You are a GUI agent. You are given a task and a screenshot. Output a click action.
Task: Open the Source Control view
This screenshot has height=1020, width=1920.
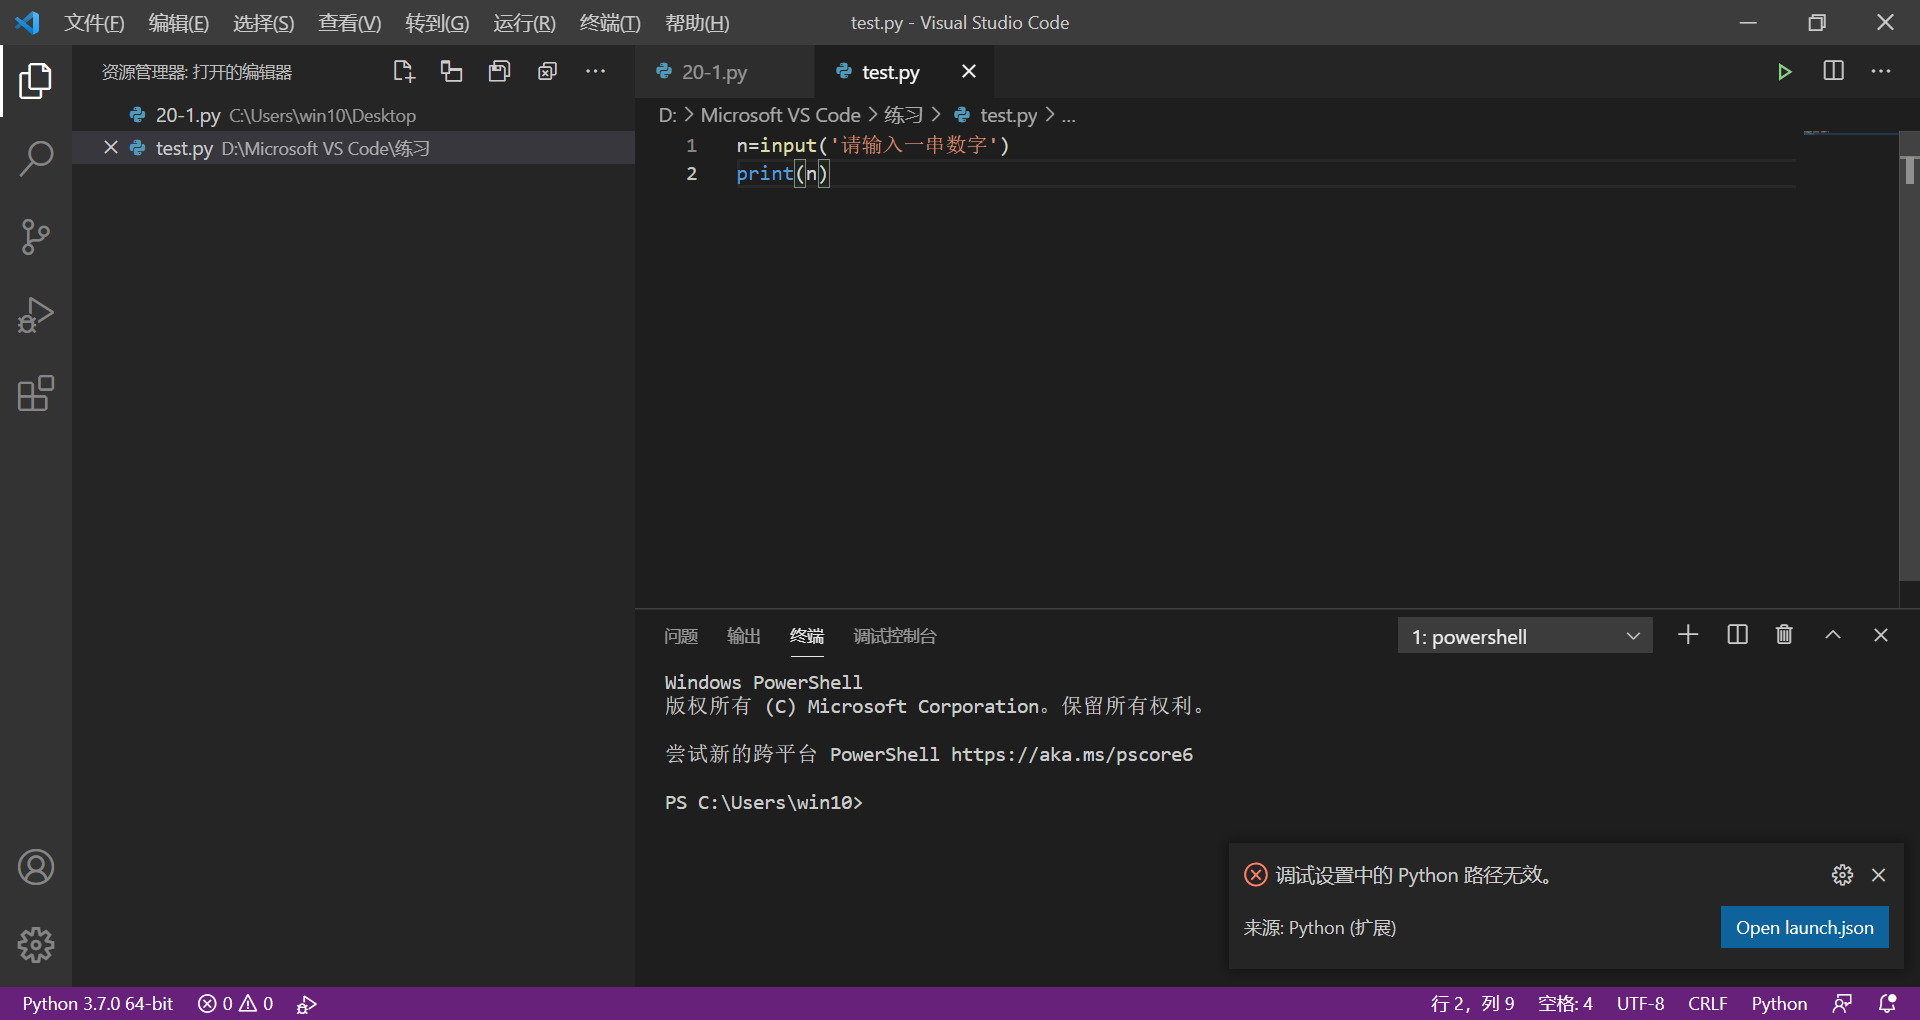(x=36, y=237)
